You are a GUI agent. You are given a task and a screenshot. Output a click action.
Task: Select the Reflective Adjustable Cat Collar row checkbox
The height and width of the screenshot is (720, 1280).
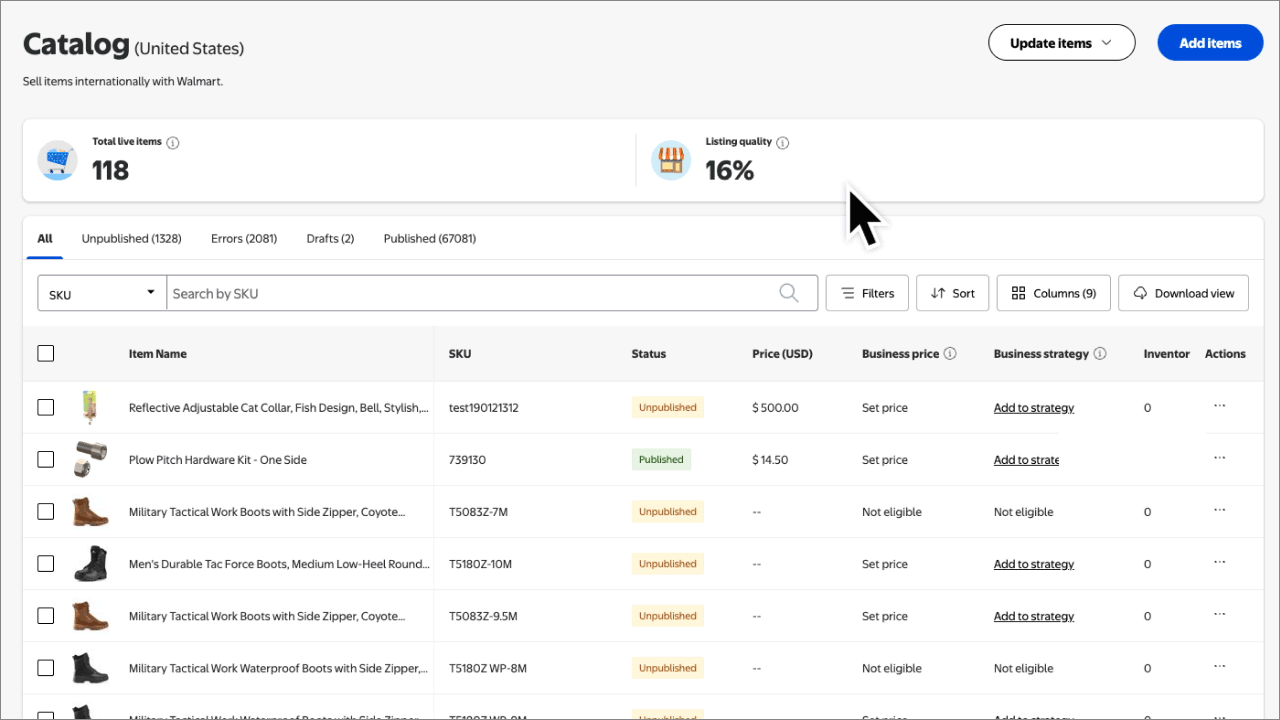(45, 407)
